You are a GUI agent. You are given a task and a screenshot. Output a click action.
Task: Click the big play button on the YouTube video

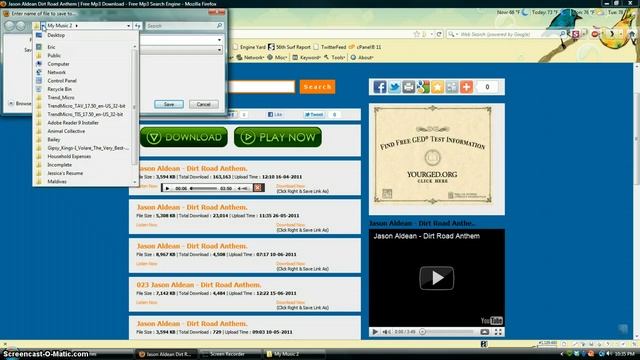[436, 278]
